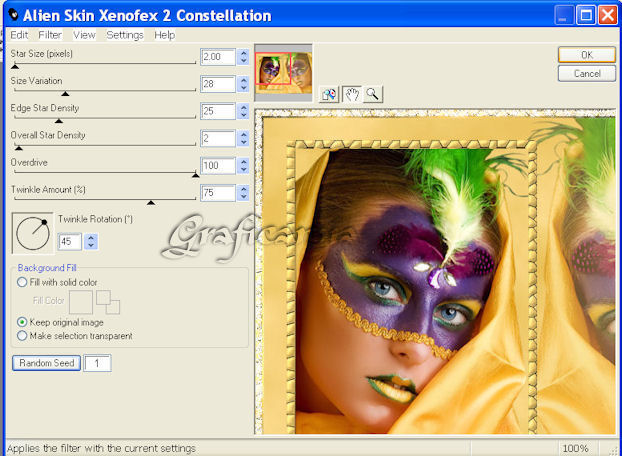Screen dimensions: 622x456
Task: Decrease Twinkle Rotation with down arrow
Action: click(x=91, y=245)
